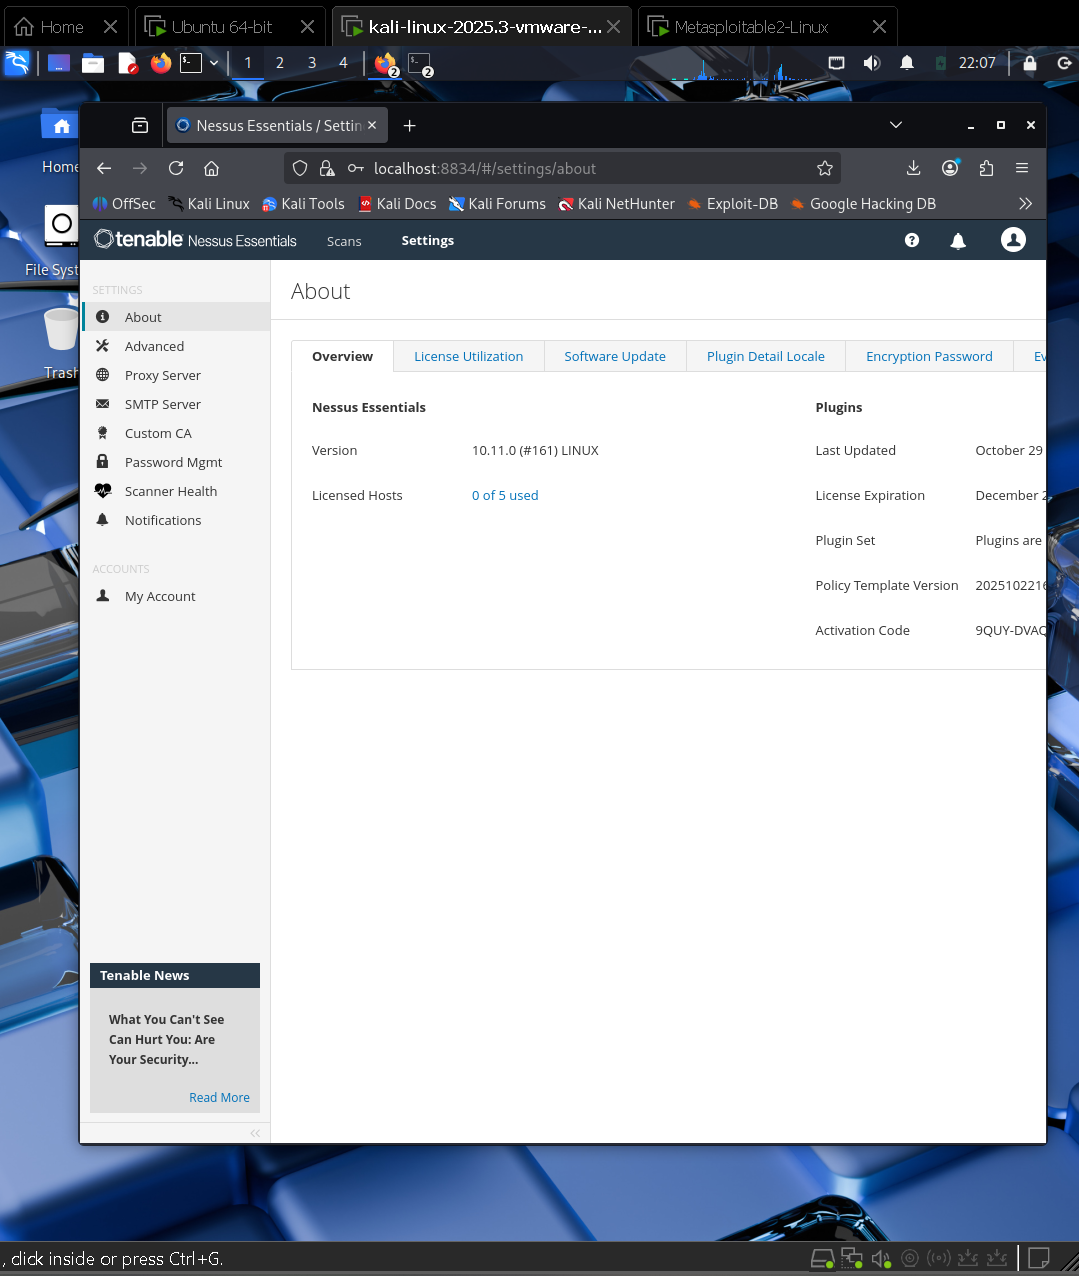Viewport: 1079px width, 1276px height.
Task: Bookmark this page with star icon
Action: (824, 168)
